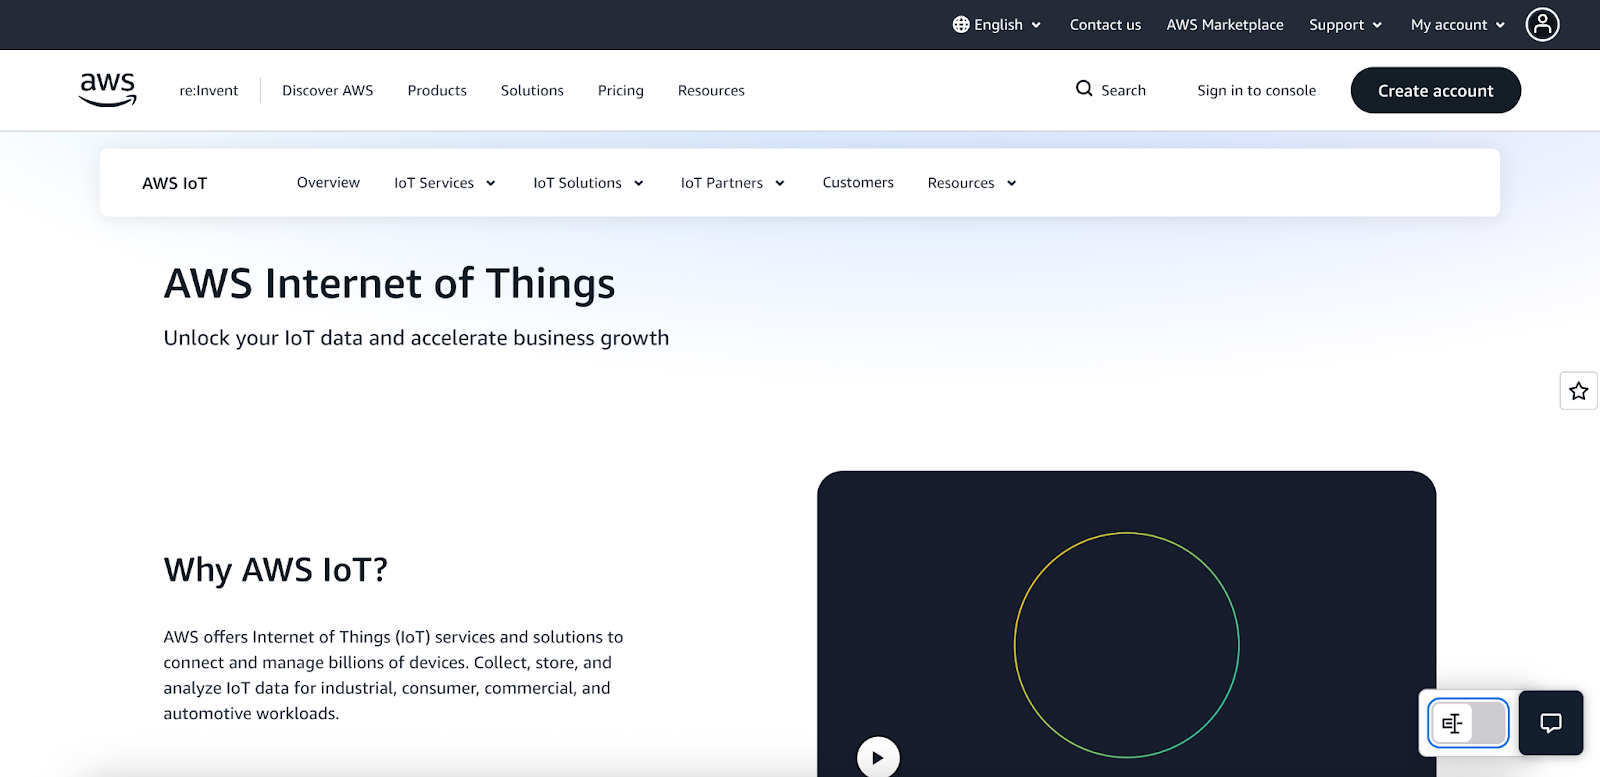Expand the IoT Partners menu
The height and width of the screenshot is (777, 1600).
tap(733, 183)
